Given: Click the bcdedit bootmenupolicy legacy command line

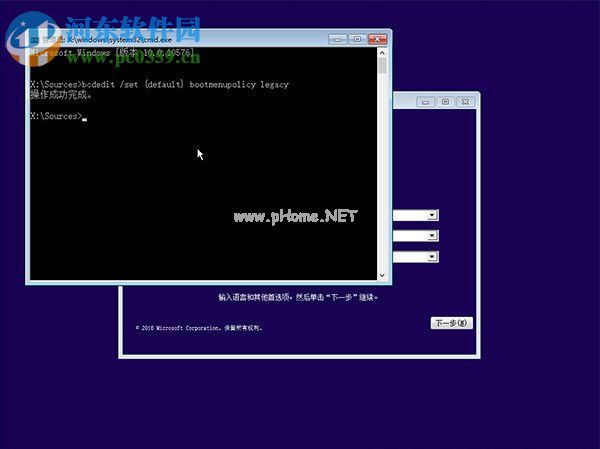Looking at the screenshot, I should (x=160, y=85).
